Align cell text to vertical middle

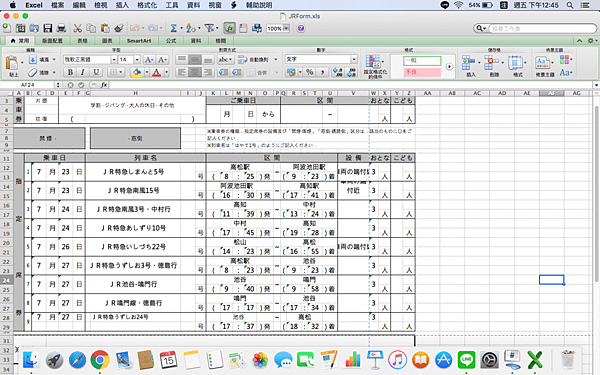[x=195, y=59]
